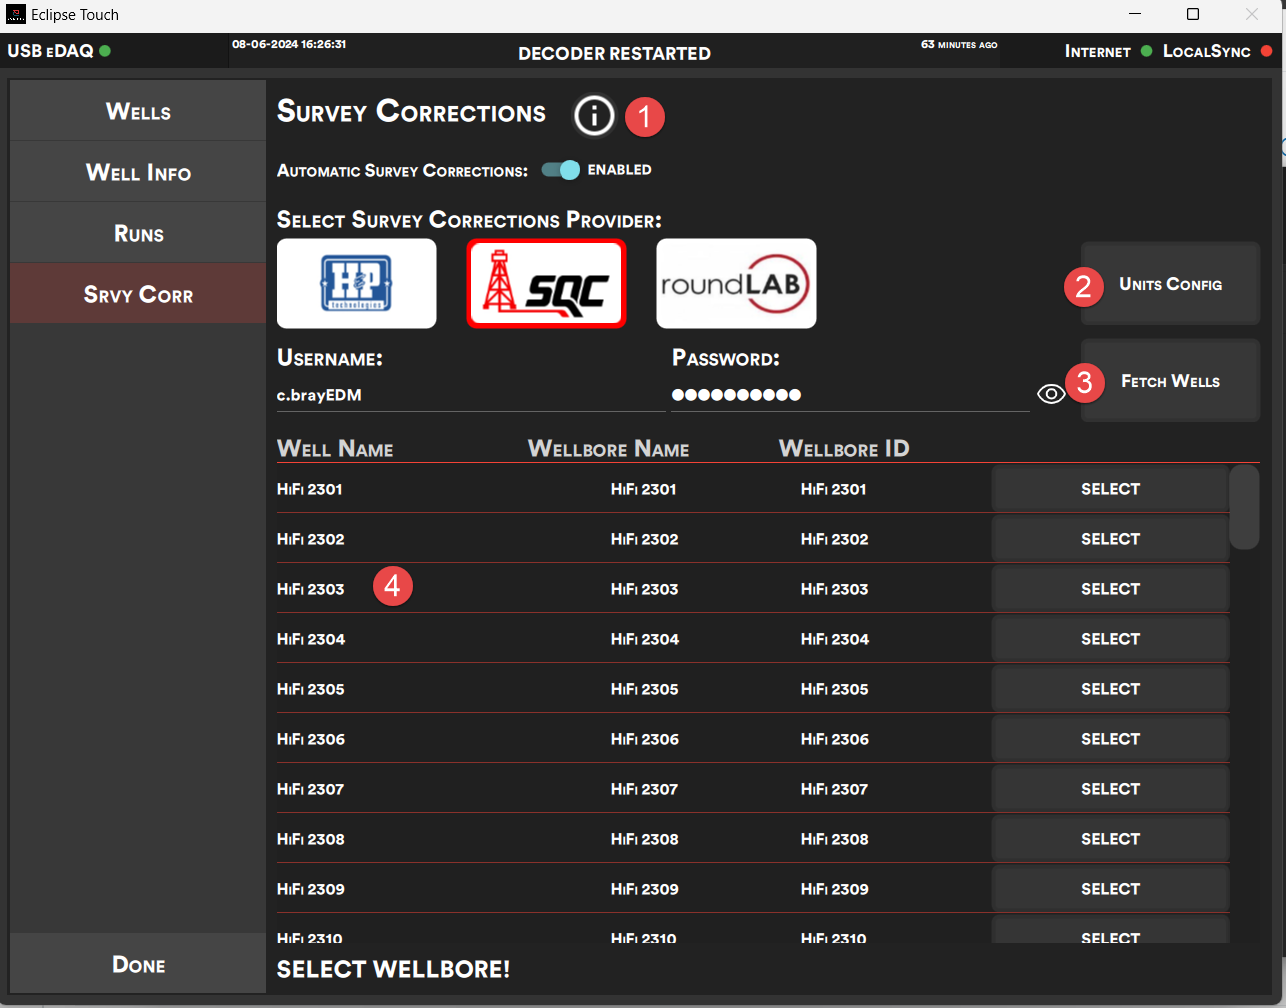
Task: Select wellbore HiFi 2307
Action: 1110,789
